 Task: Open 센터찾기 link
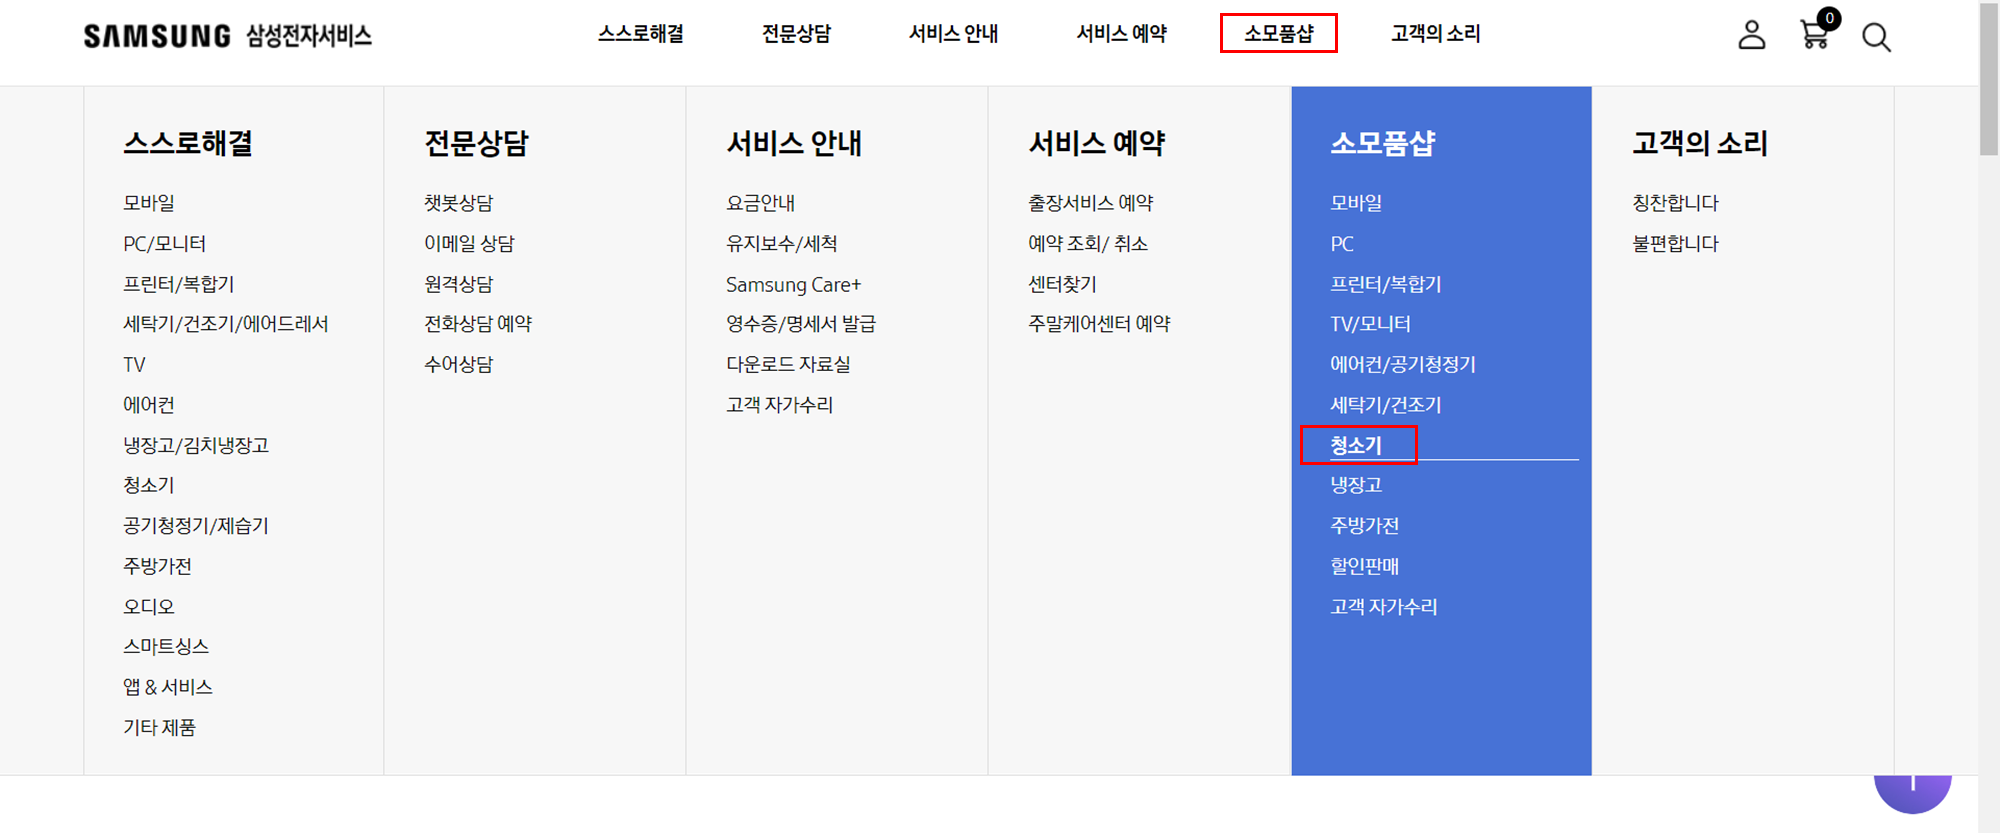point(1063,284)
